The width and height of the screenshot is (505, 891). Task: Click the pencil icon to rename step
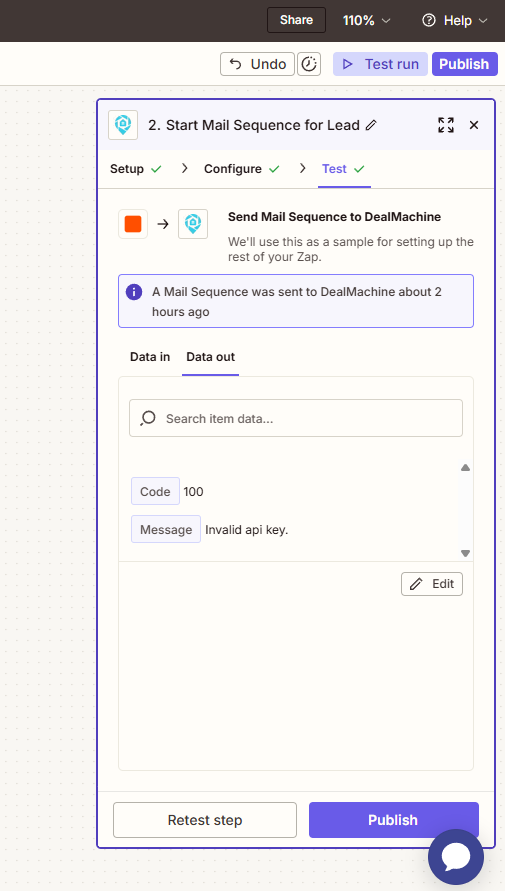coord(371,125)
